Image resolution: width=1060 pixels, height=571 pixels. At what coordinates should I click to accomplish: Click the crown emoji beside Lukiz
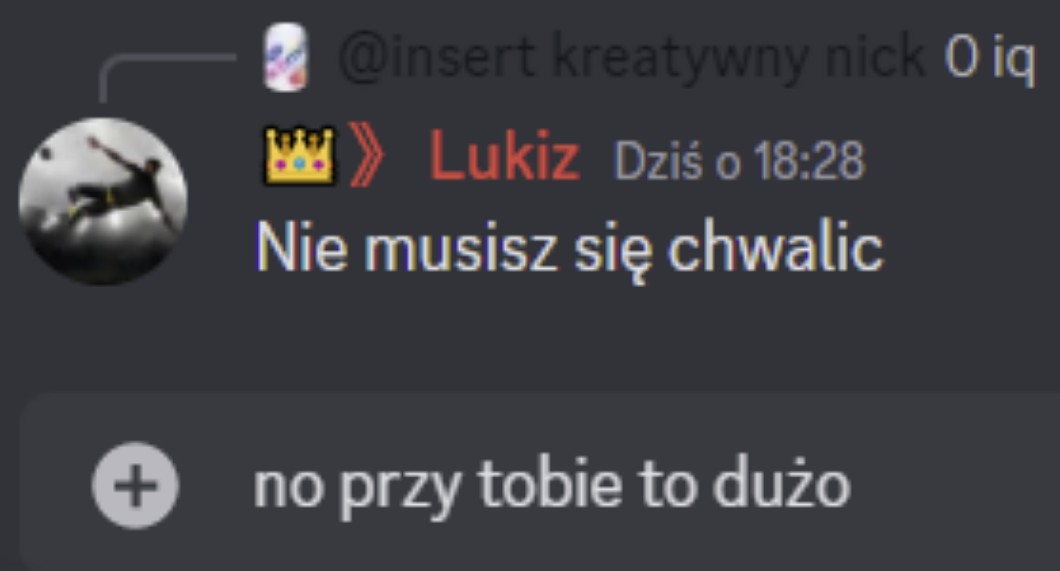click(x=299, y=157)
